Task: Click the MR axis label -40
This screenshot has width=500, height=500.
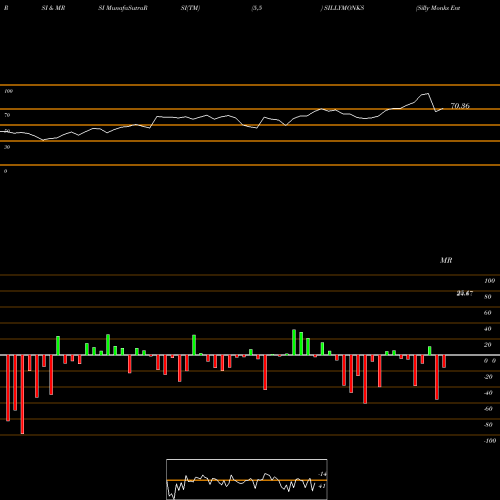Action: click(488, 393)
